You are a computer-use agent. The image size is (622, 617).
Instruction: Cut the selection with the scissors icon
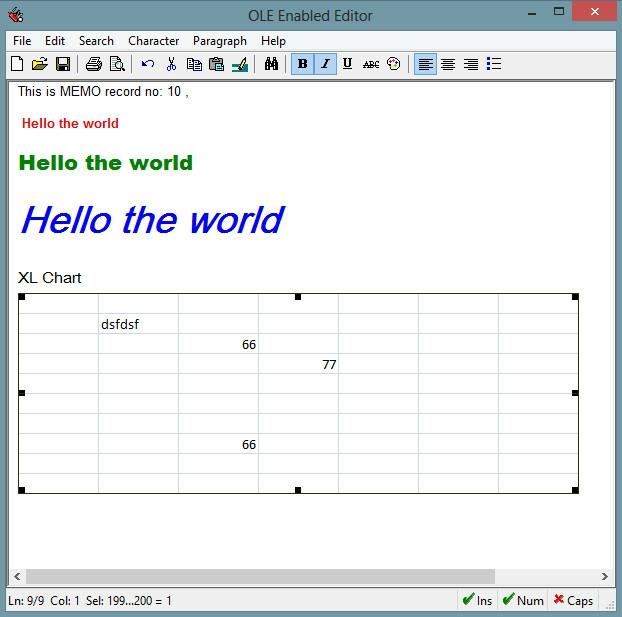(x=171, y=64)
